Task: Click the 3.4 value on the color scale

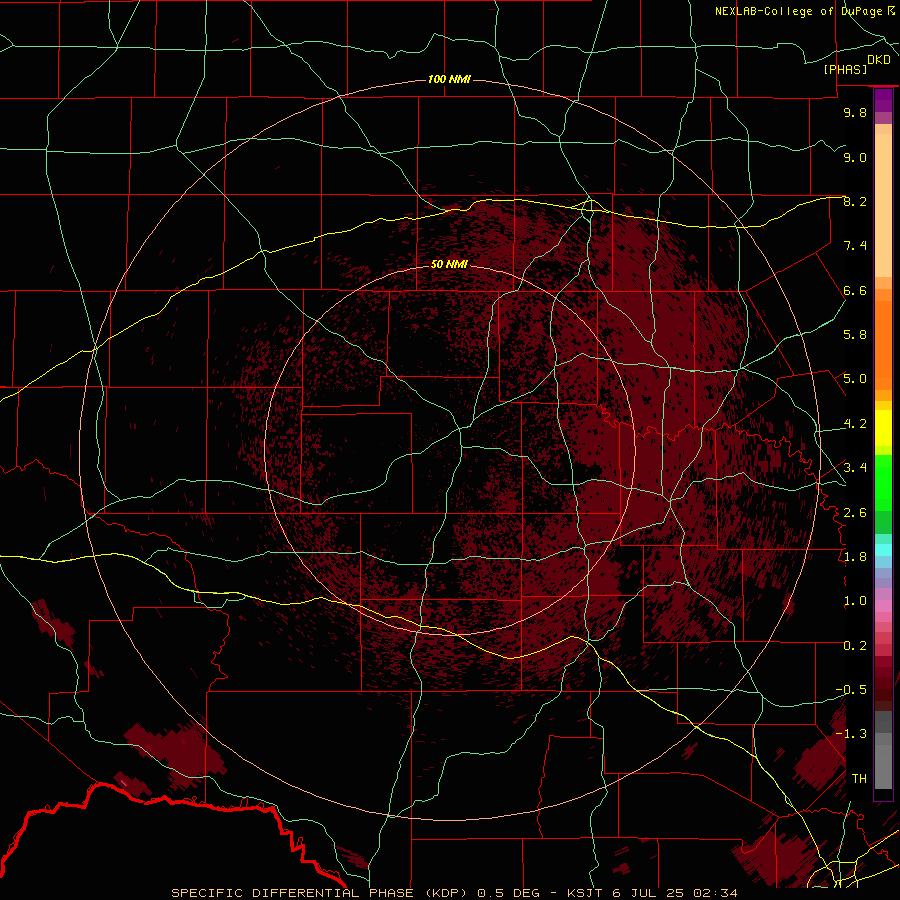Action: pos(855,468)
